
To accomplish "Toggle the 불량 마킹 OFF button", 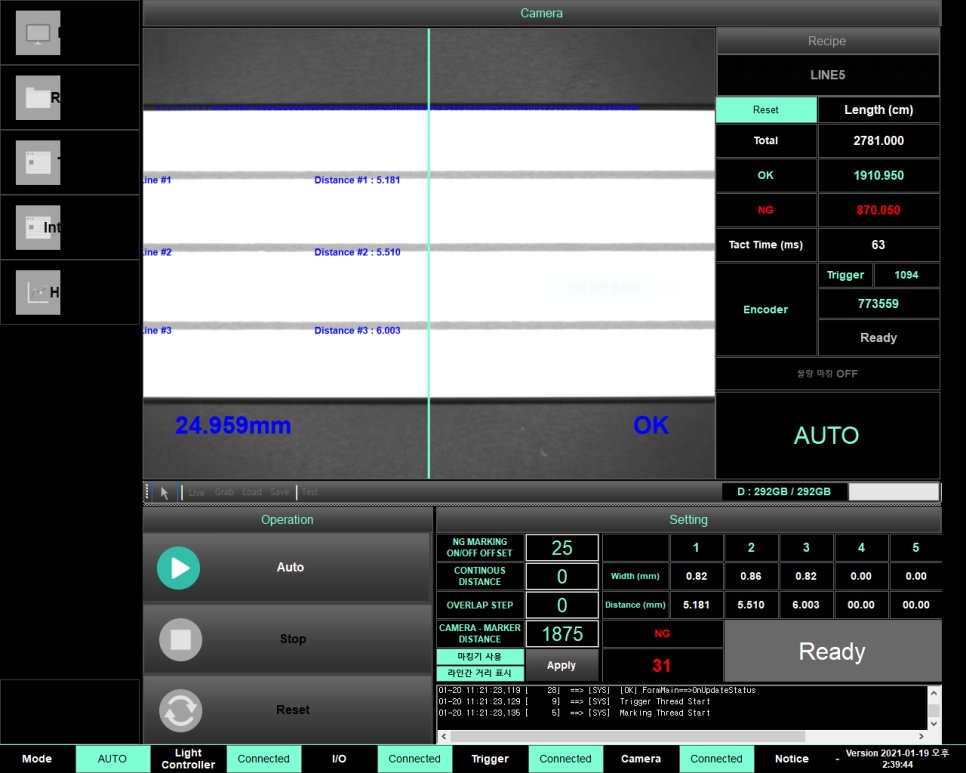I will [x=827, y=374].
